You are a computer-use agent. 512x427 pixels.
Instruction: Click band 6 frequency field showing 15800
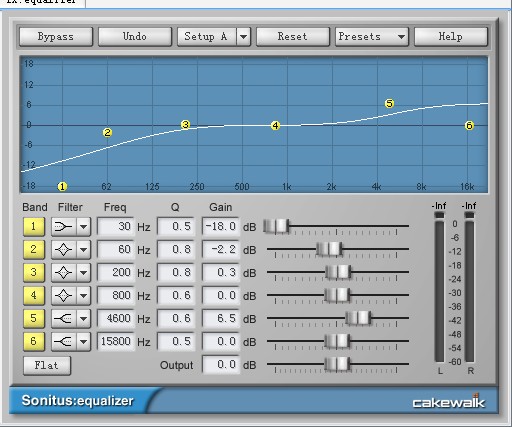(x=116, y=341)
